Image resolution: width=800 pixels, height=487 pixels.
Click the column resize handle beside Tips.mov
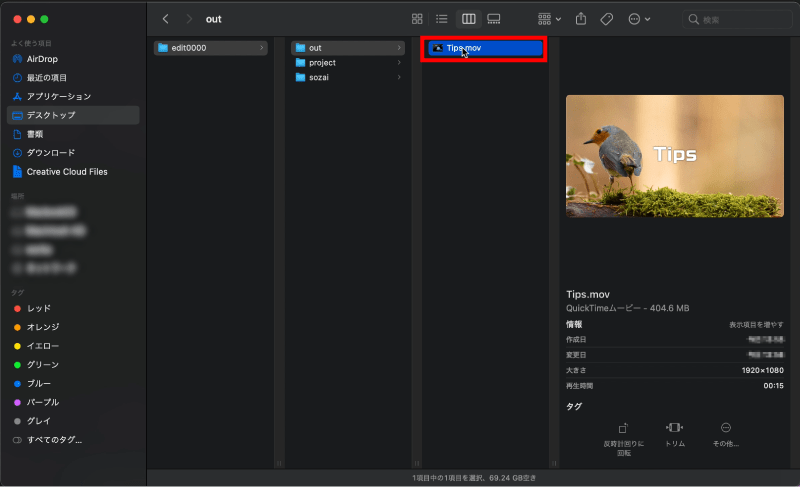[554, 463]
